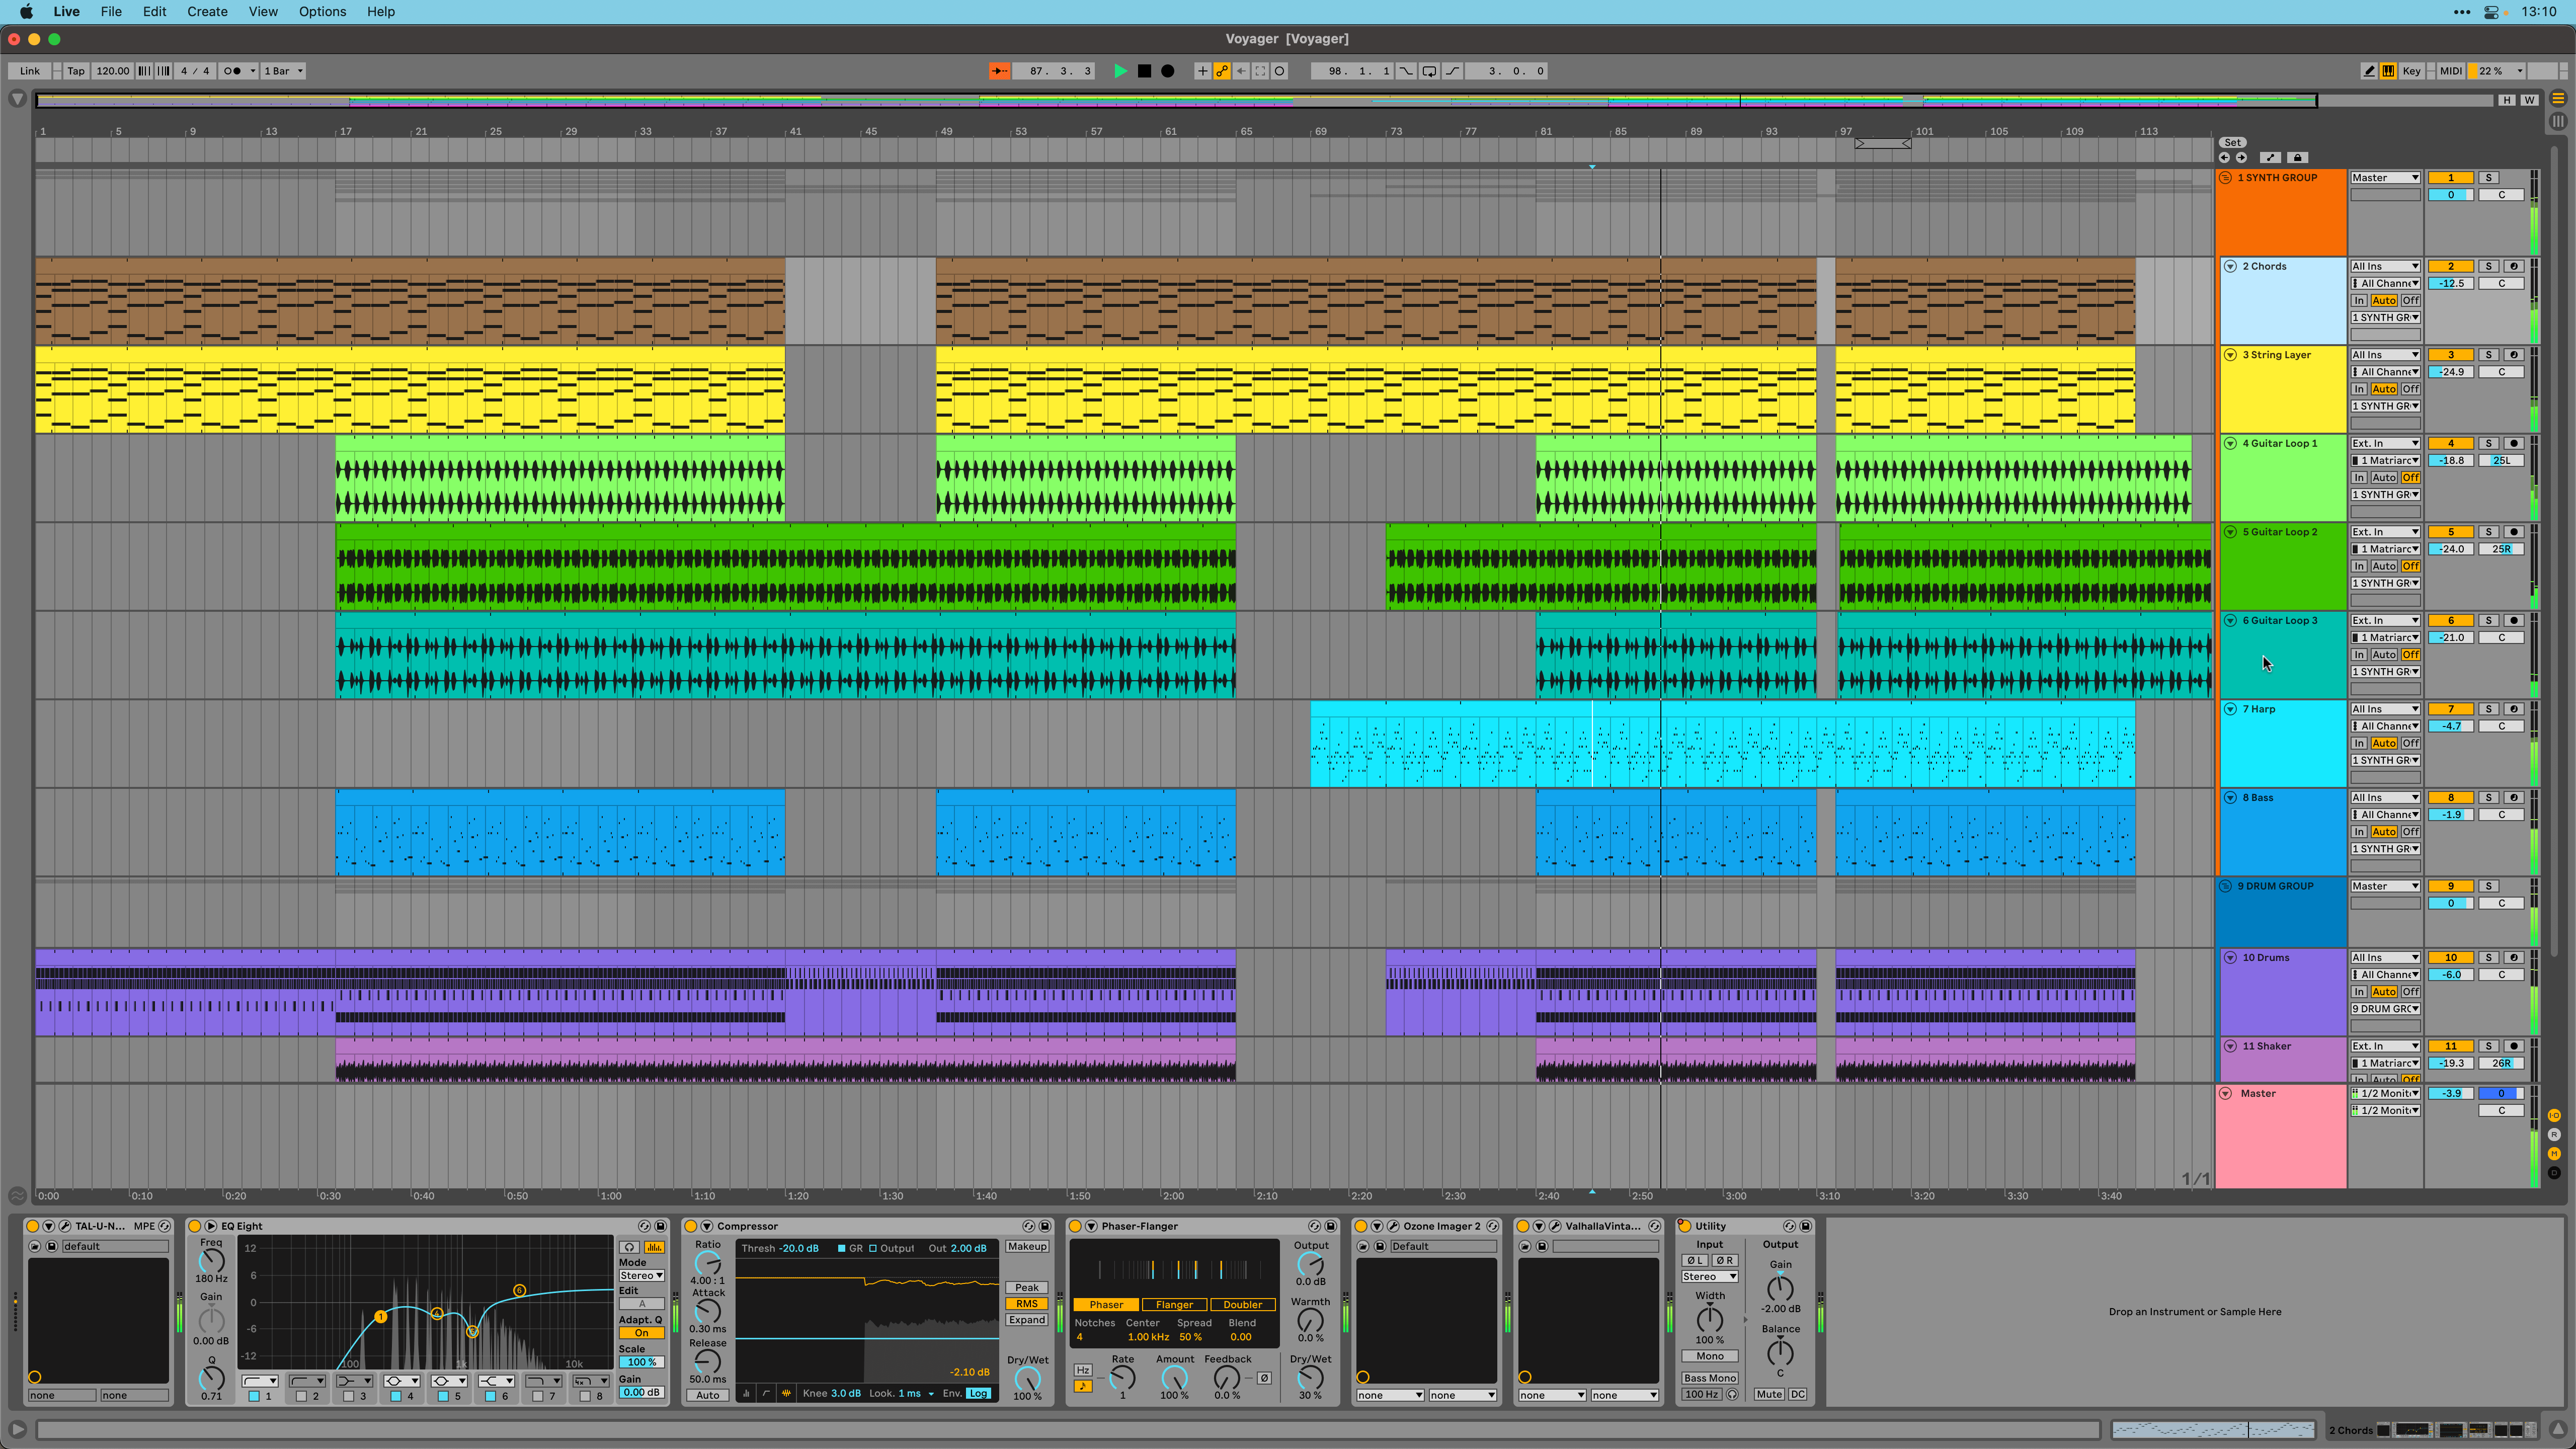Click the Tap tempo button

point(76,71)
